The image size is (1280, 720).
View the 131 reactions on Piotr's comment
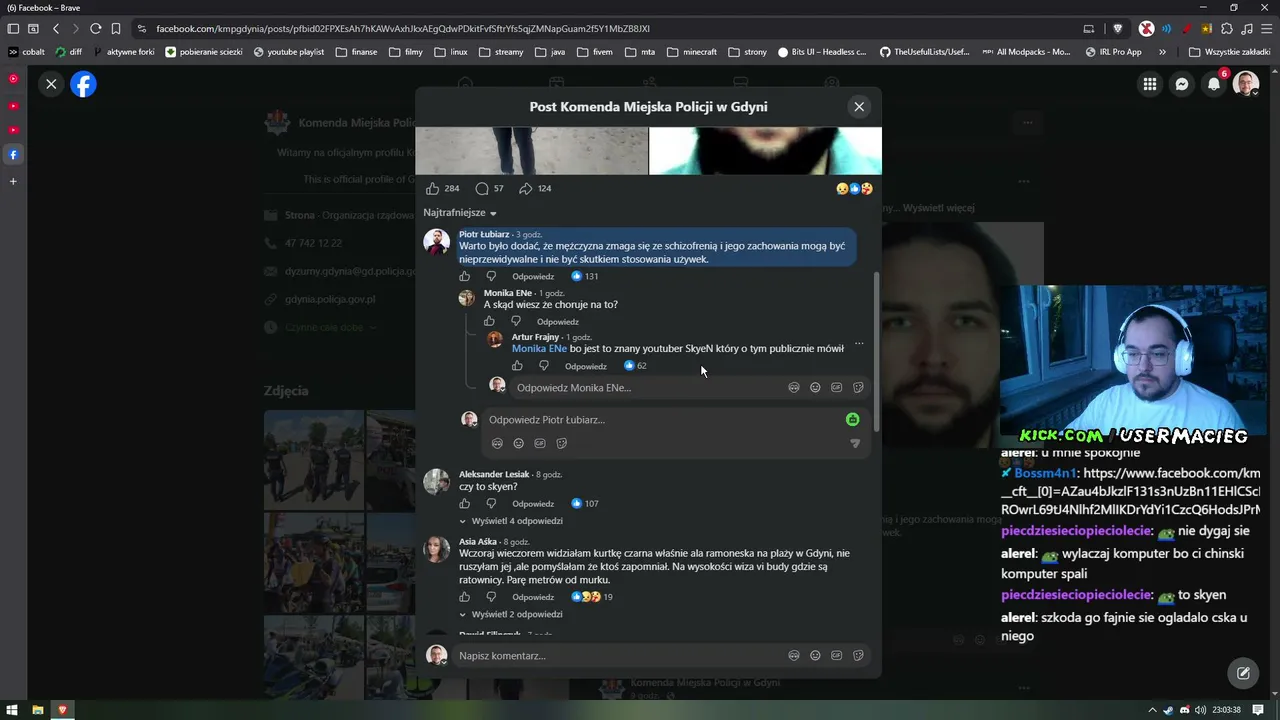click(585, 277)
